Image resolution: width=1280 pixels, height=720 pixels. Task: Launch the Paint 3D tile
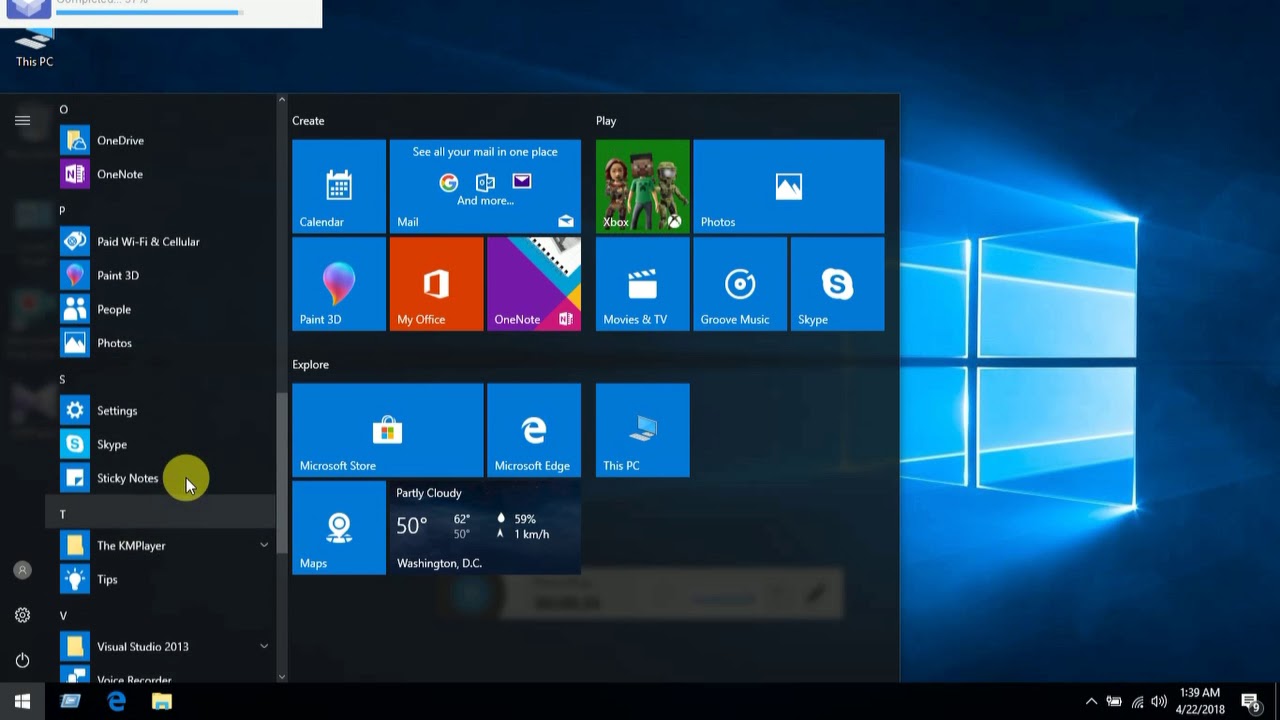coord(339,284)
